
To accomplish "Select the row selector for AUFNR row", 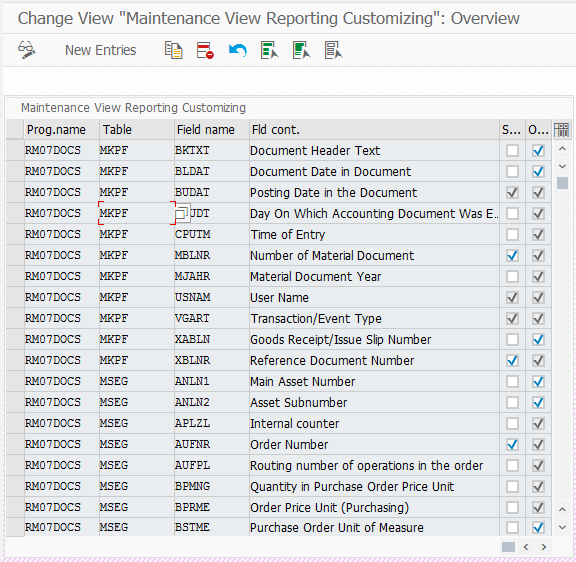I will point(15,444).
